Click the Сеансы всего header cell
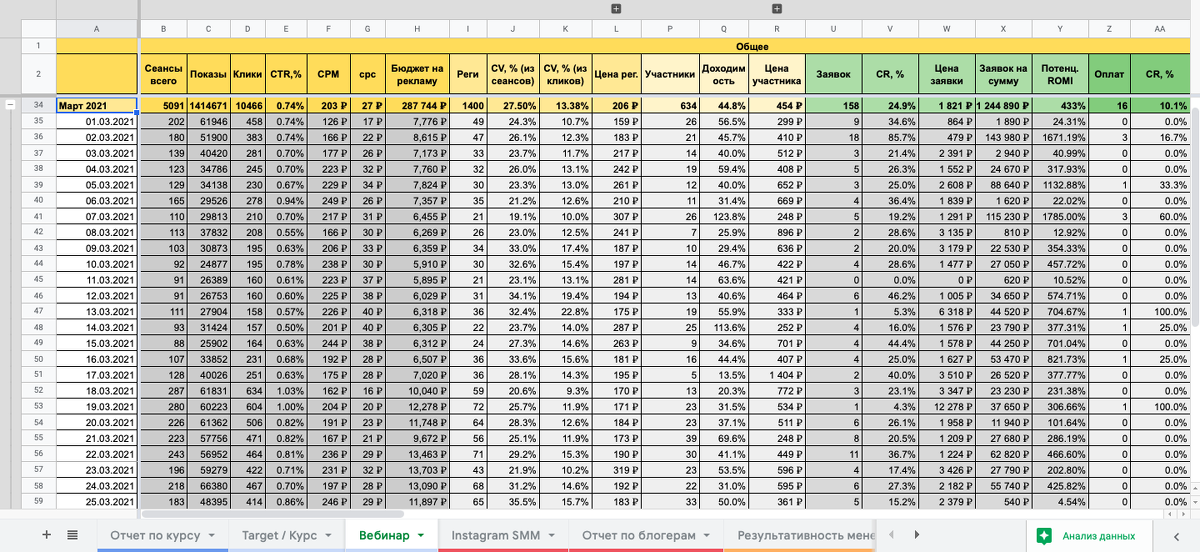The width and height of the screenshot is (1200, 552). pos(164,73)
